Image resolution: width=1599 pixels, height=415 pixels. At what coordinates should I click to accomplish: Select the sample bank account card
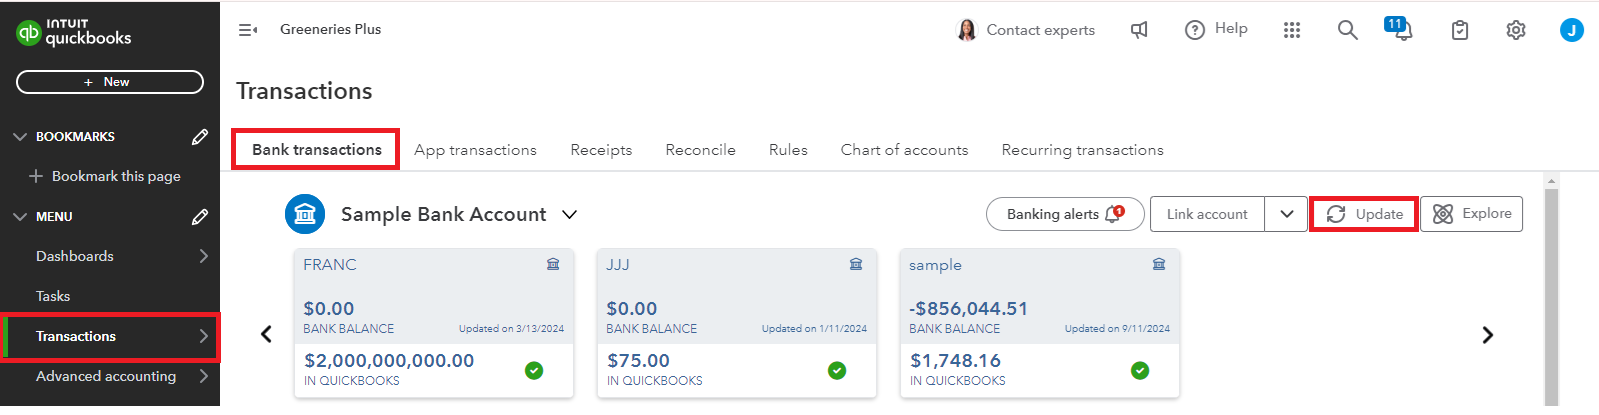pyautogui.click(x=1040, y=323)
